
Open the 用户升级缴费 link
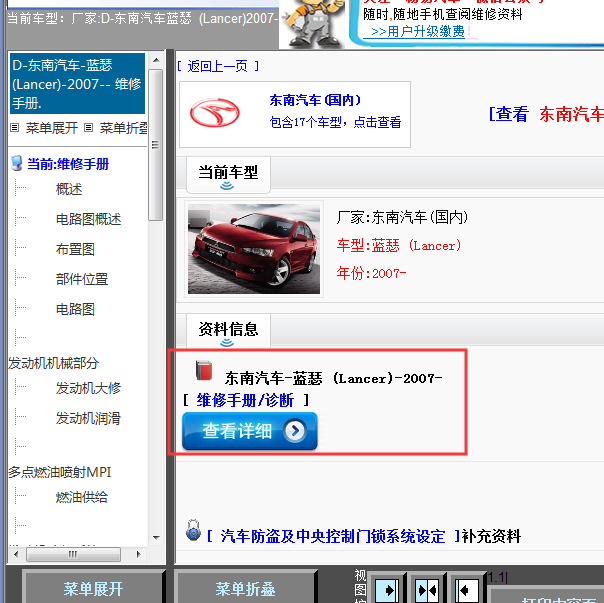[x=418, y=31]
